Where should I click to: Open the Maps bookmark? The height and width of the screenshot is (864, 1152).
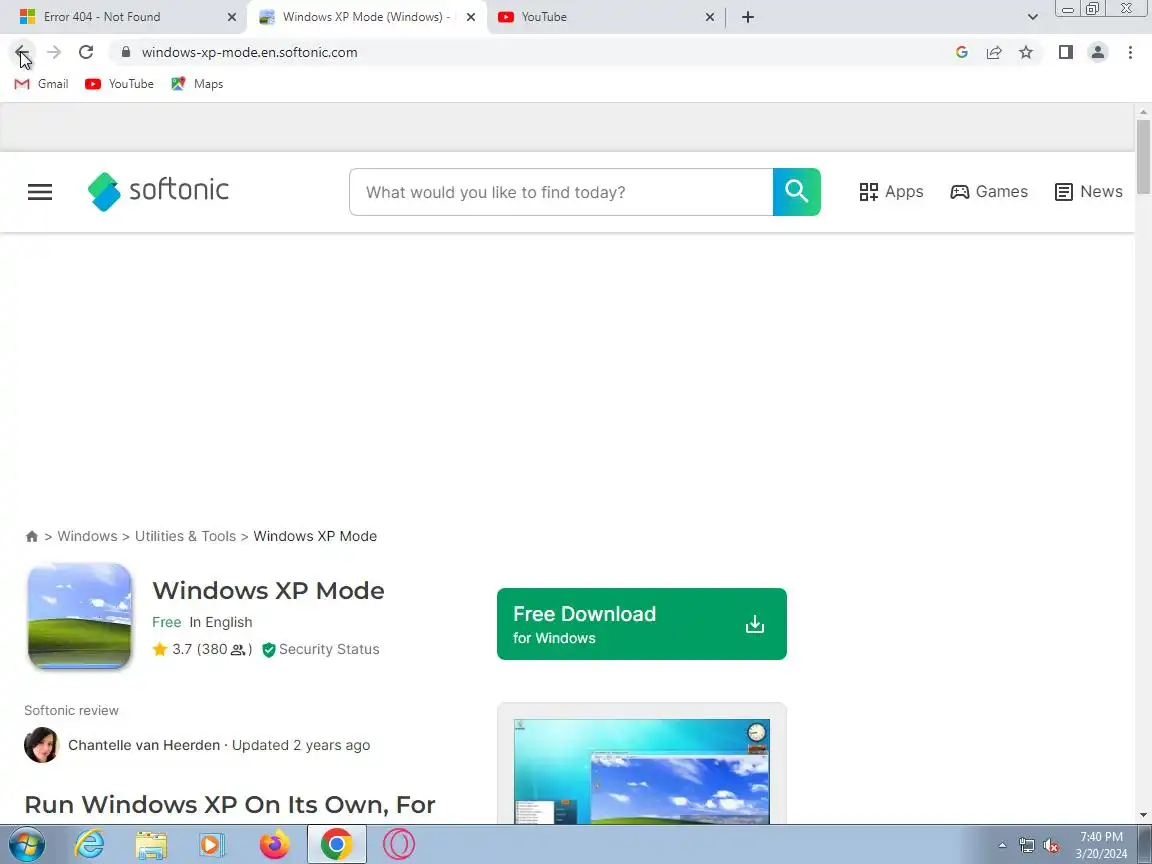pos(197,84)
